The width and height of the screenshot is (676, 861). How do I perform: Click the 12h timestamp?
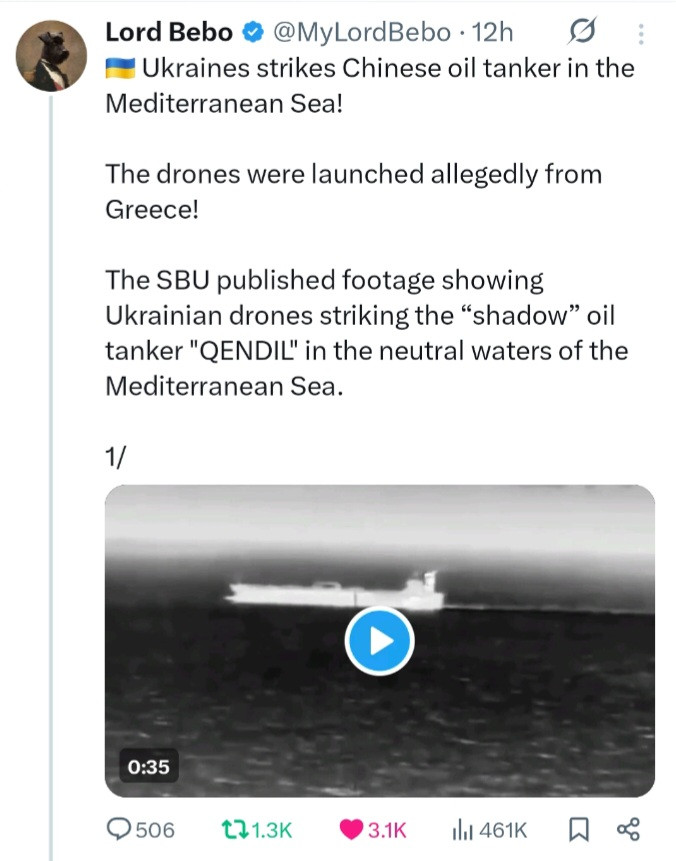492,33
